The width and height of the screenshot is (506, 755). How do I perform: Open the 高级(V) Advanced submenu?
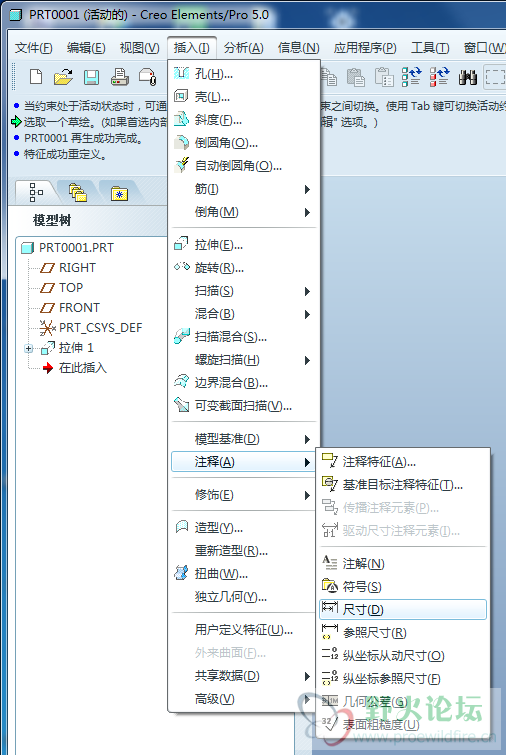tap(244, 699)
